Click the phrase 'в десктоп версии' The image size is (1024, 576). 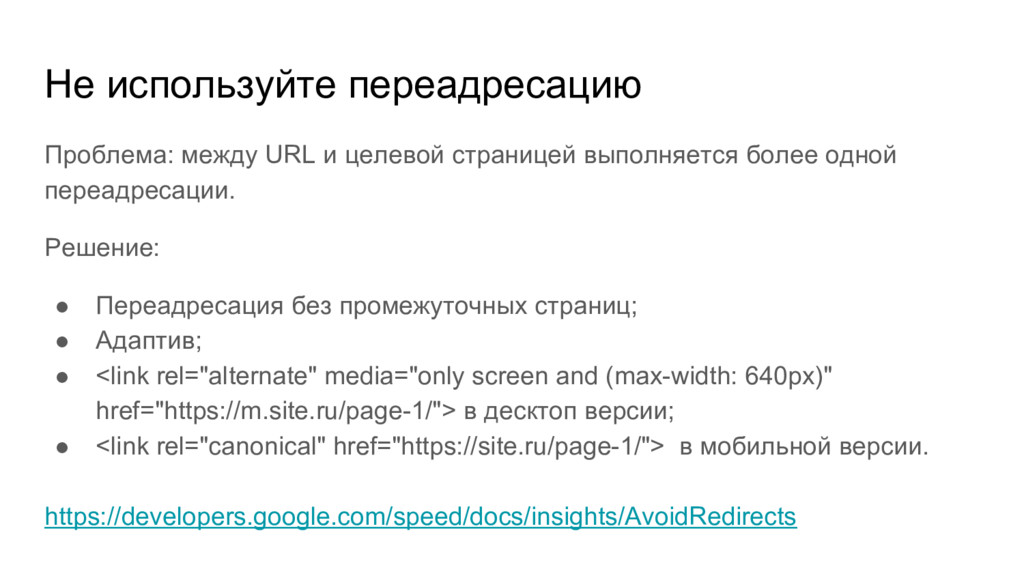coord(569,411)
